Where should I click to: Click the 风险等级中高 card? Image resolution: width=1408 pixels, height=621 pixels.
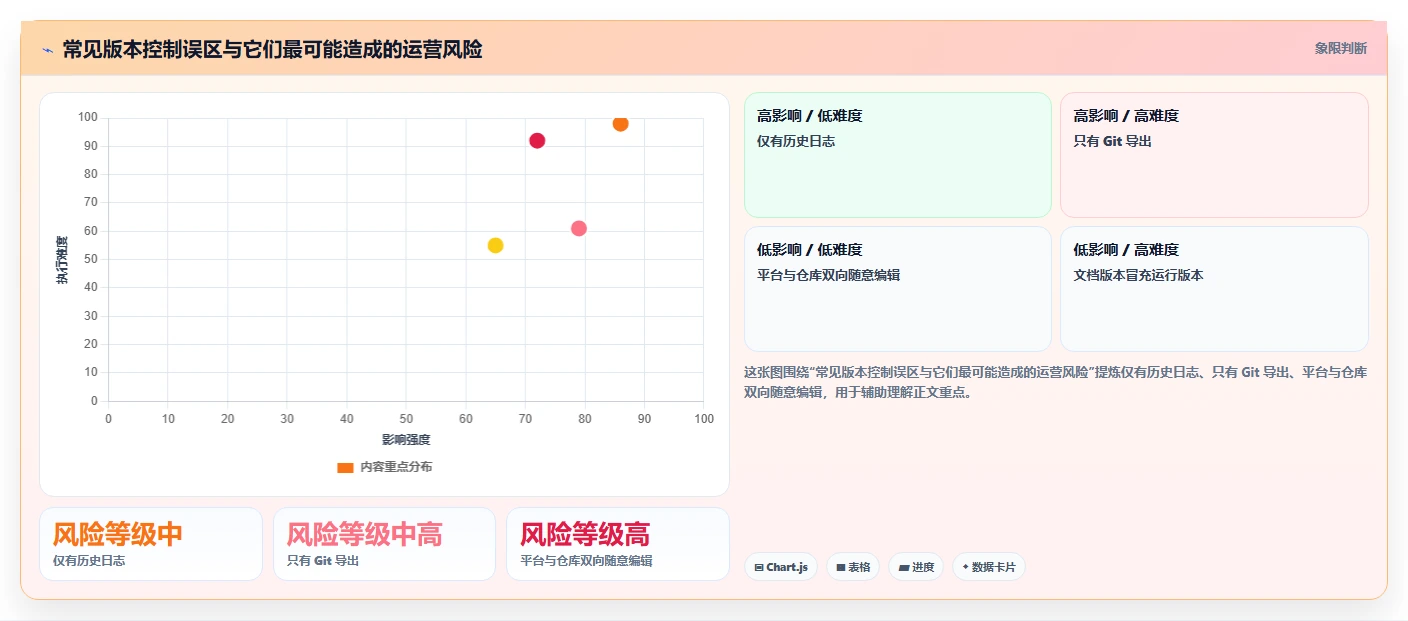point(384,544)
